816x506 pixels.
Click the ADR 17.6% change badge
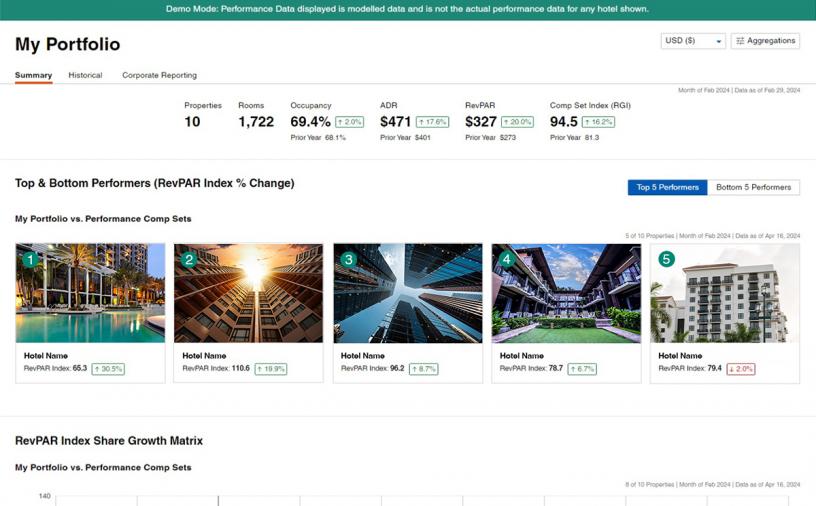click(x=433, y=122)
